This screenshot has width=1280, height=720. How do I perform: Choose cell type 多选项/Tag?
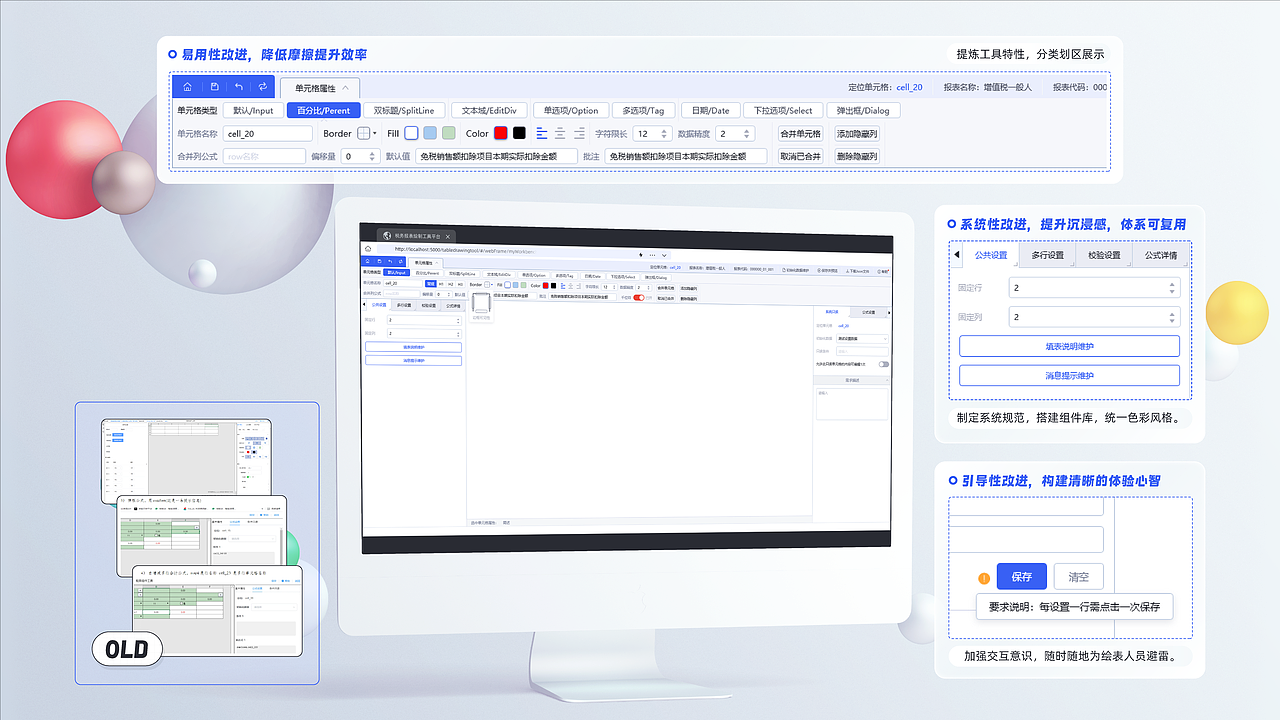coord(642,110)
